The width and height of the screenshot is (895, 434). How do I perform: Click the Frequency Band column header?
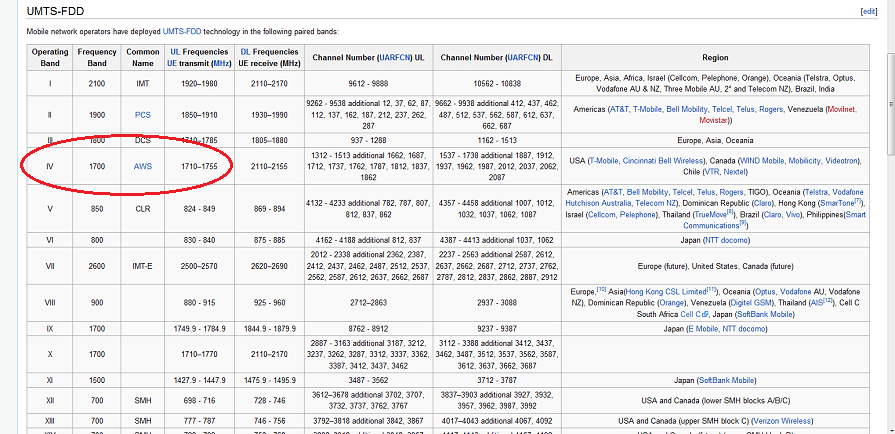[x=97, y=58]
